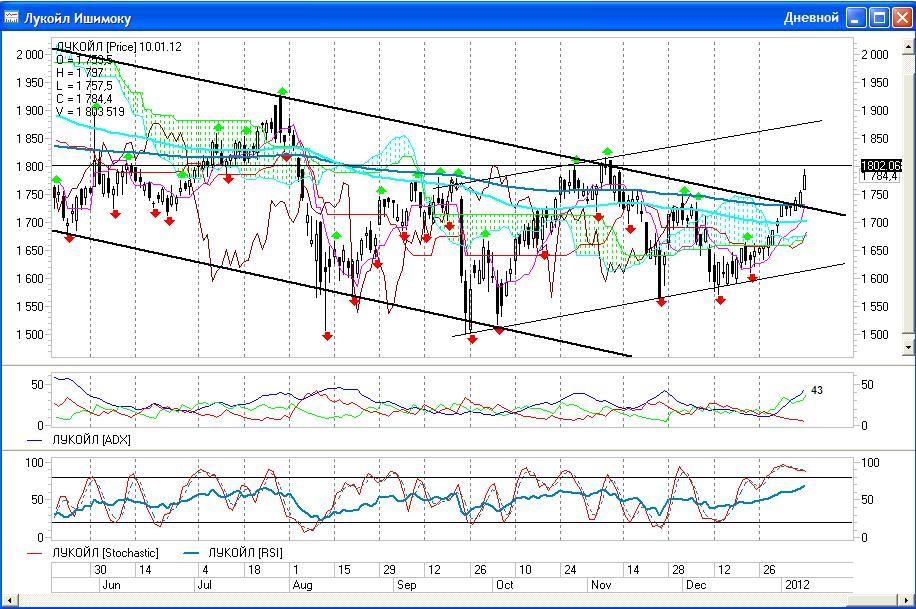Click the window title "Лукойл Ишимоку"

tap(78, 18)
